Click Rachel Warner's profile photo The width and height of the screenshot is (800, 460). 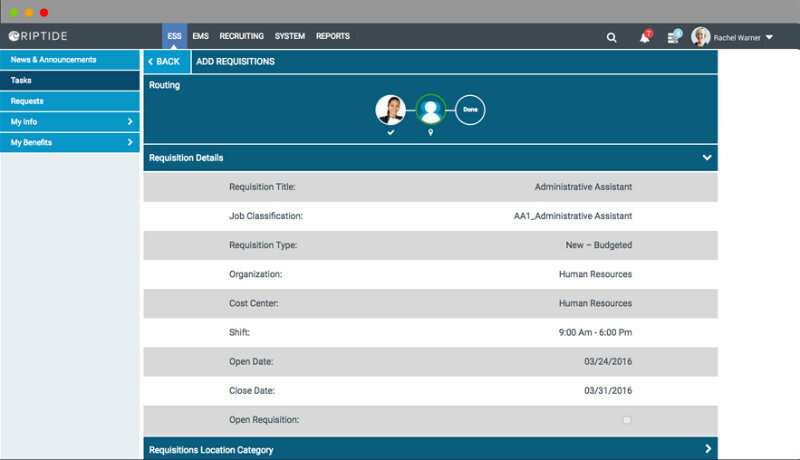coord(700,37)
